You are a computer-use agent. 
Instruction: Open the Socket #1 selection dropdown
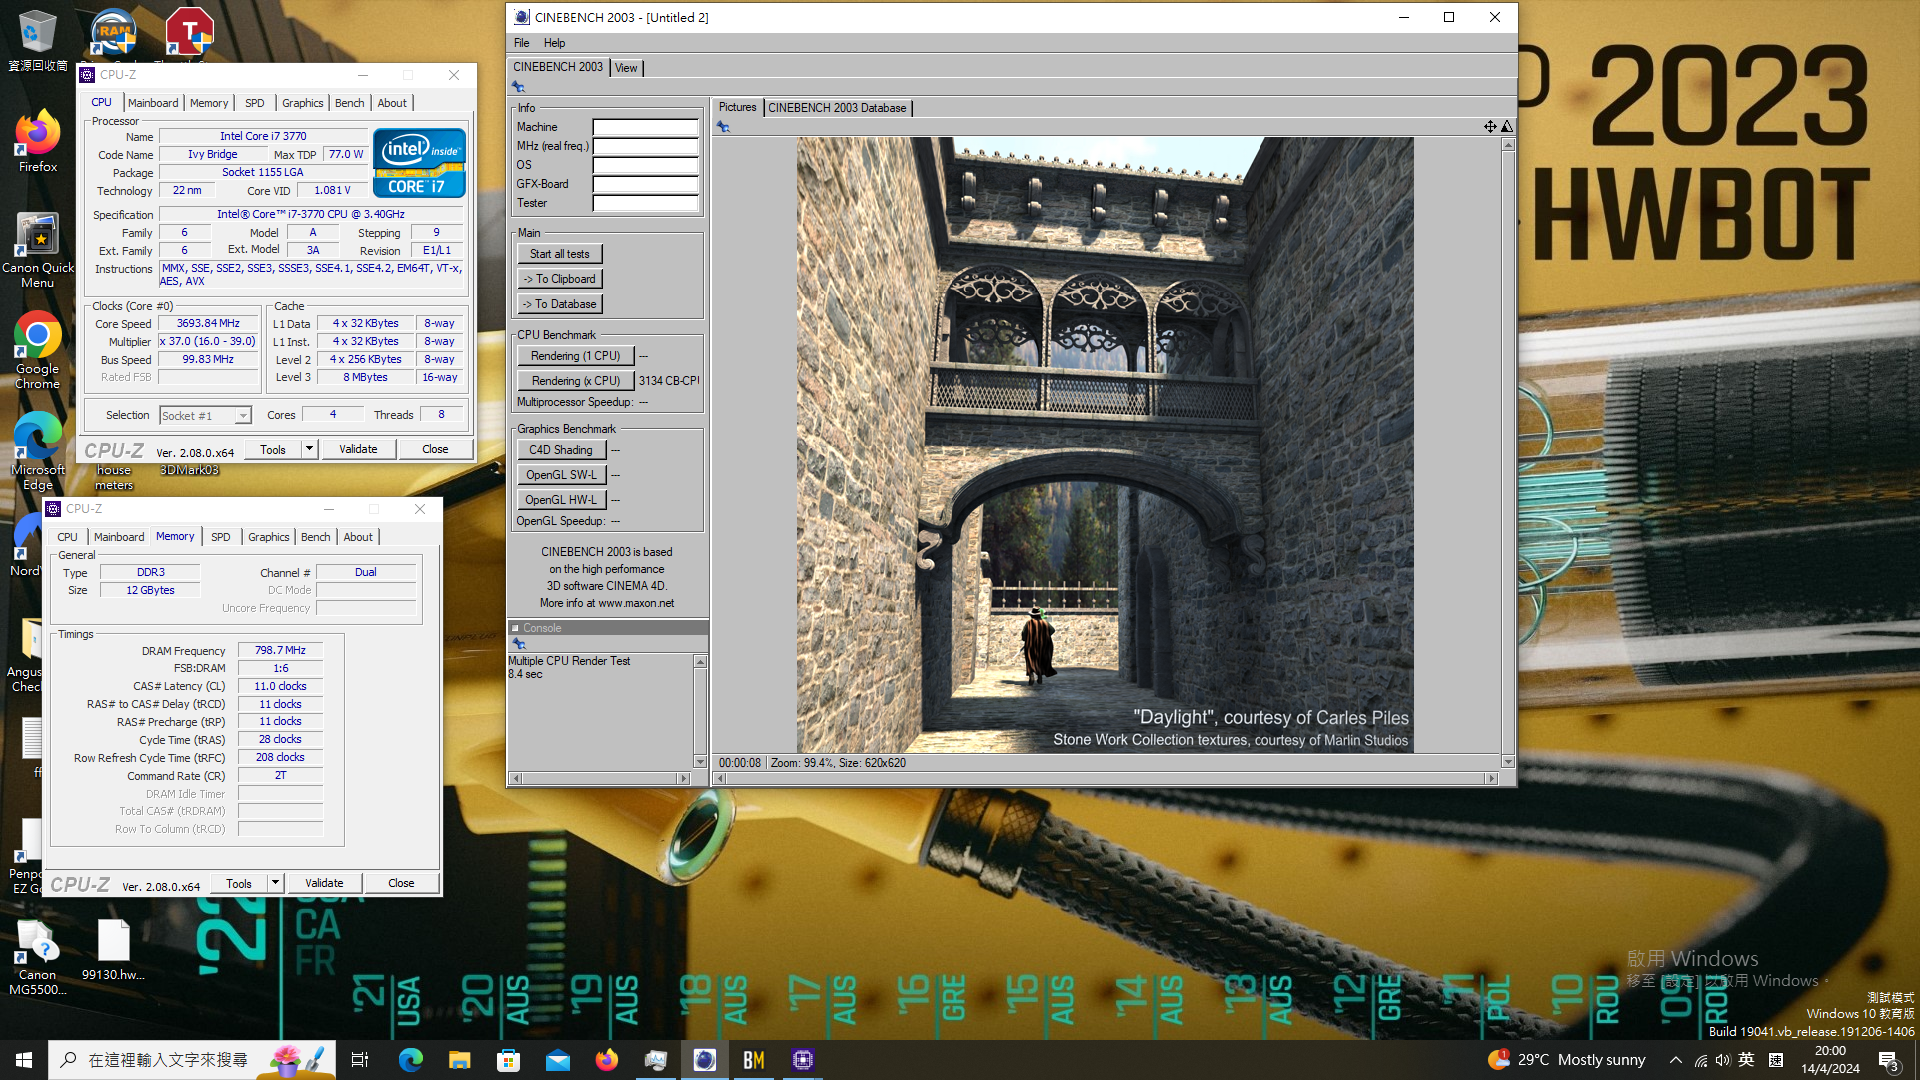point(242,416)
